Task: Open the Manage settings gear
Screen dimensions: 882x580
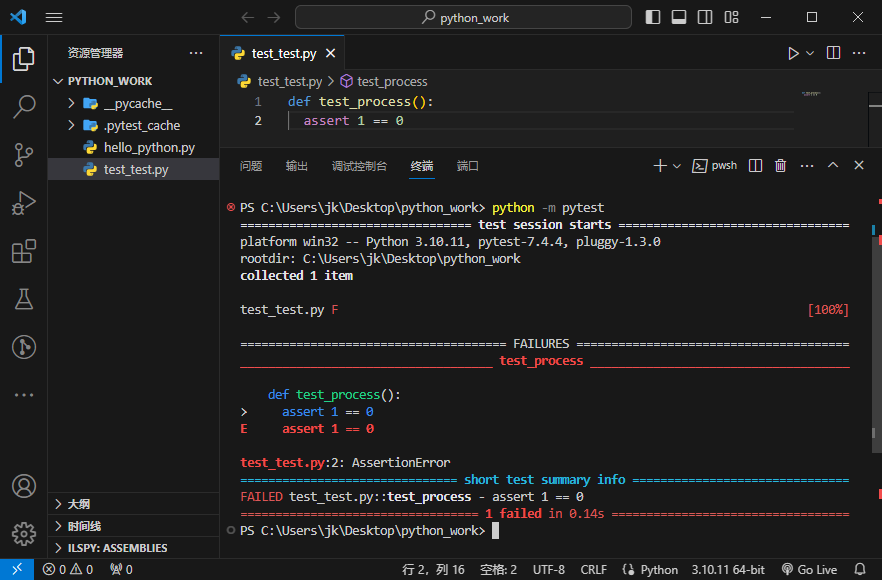Action: (24, 534)
